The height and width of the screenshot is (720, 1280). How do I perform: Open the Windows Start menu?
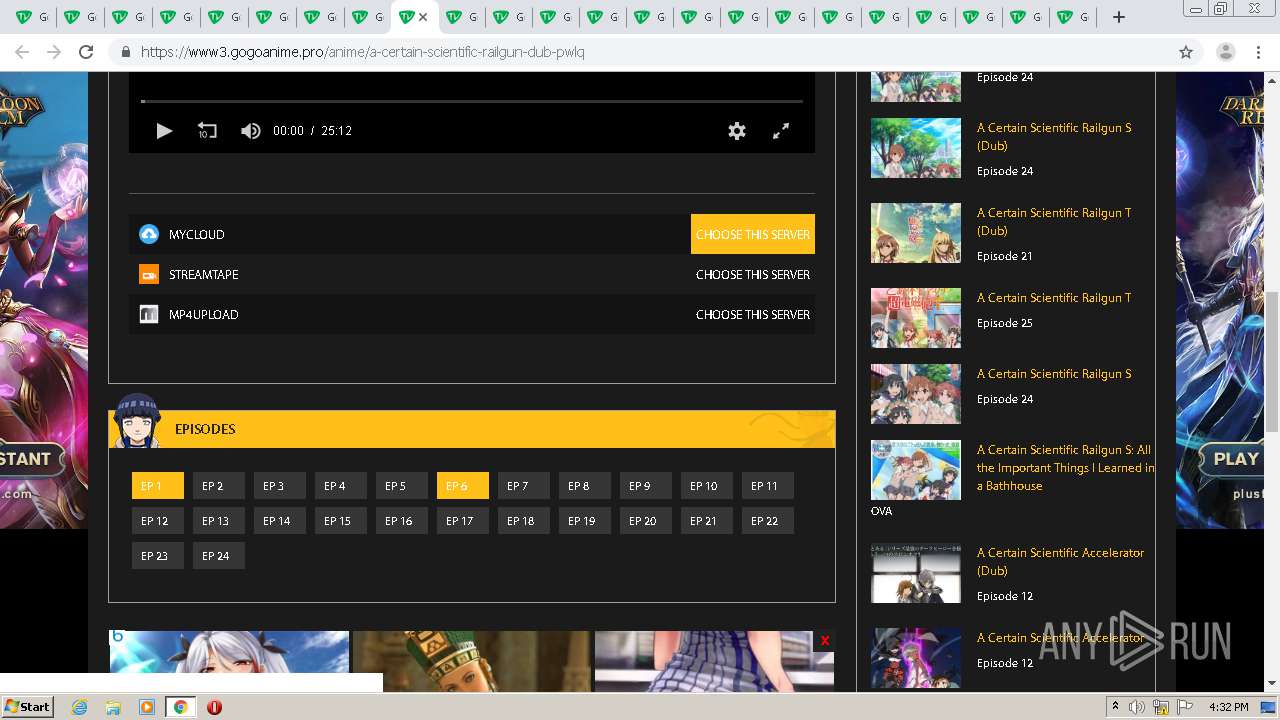28,706
